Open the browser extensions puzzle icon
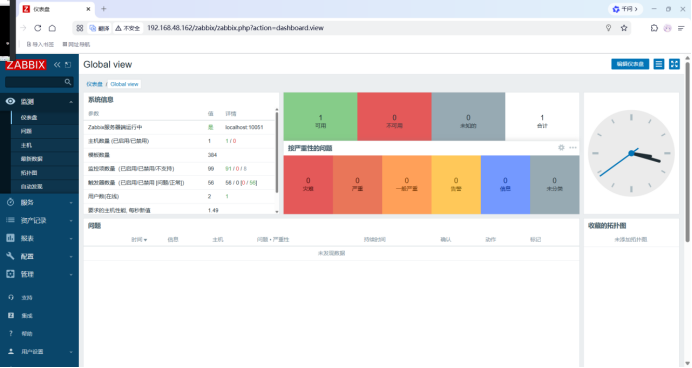This screenshot has width=692, height=368. (654, 28)
